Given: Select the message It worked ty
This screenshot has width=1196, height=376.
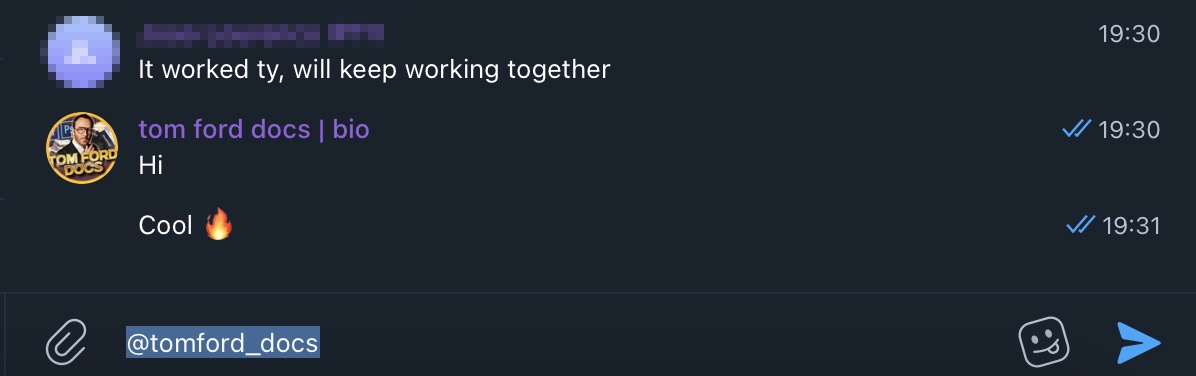Looking at the screenshot, I should 374,69.
